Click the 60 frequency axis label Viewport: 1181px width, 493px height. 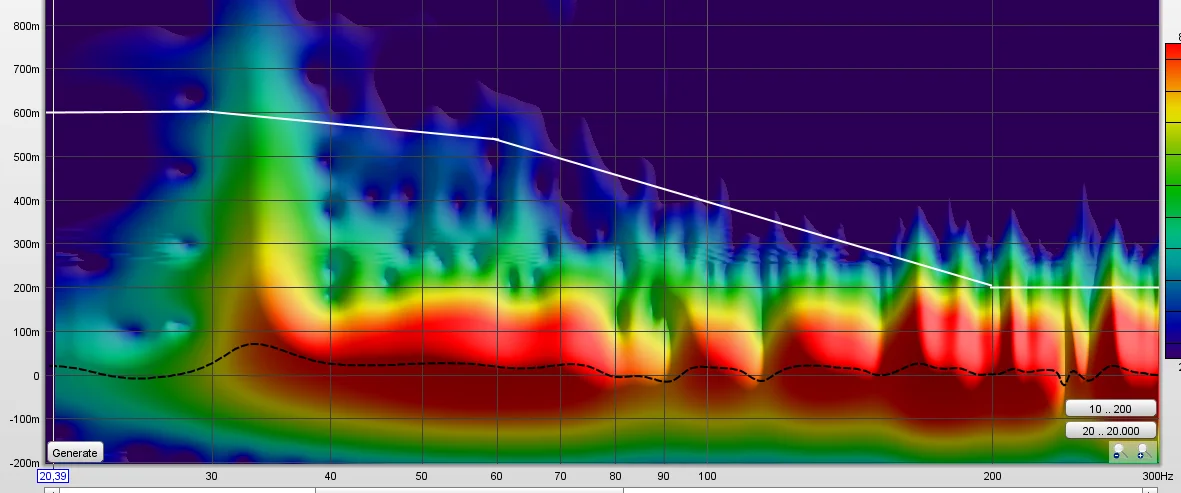click(497, 476)
